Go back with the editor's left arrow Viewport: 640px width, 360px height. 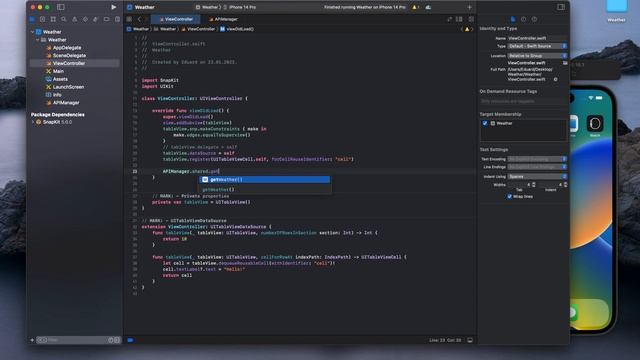pos(139,19)
